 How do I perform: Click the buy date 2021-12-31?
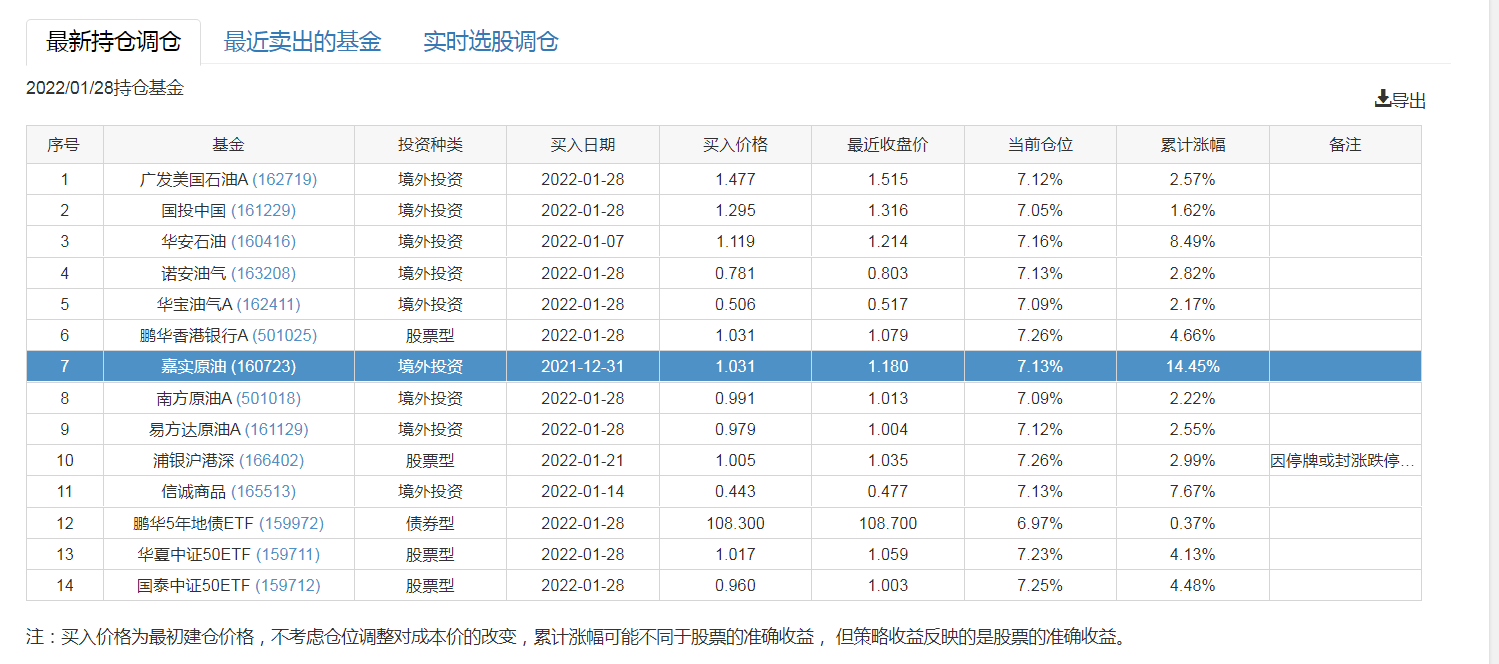tap(583, 367)
